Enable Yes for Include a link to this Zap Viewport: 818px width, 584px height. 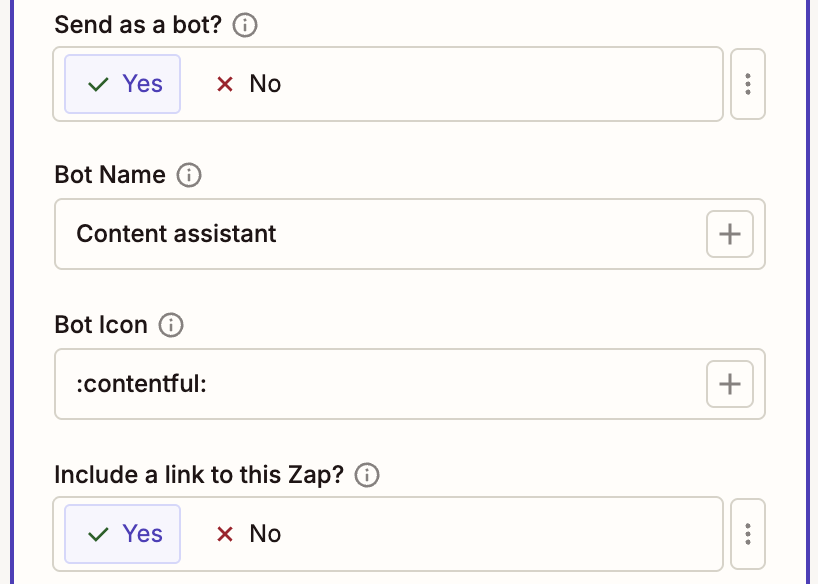(x=122, y=534)
